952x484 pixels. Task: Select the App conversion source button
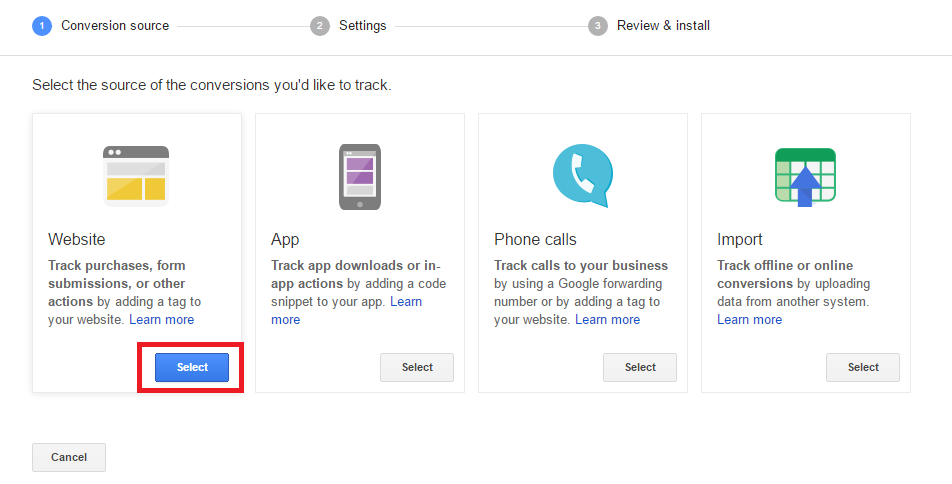[x=417, y=367]
